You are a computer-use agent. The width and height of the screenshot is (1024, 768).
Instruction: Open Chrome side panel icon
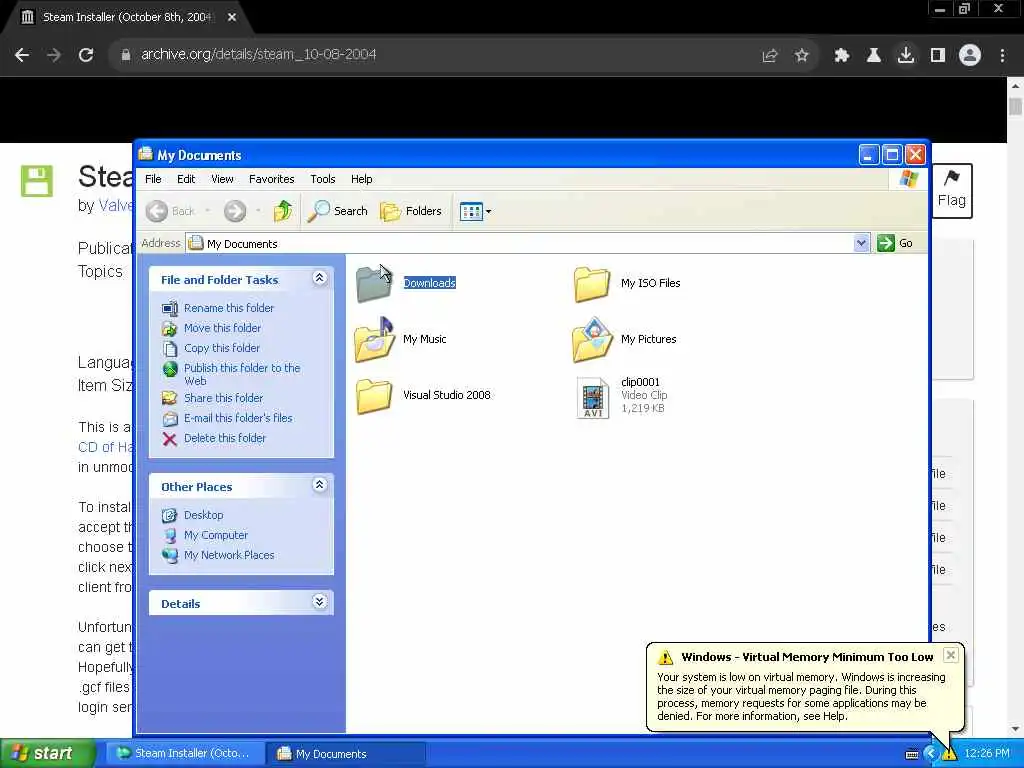pyautogui.click(x=938, y=56)
